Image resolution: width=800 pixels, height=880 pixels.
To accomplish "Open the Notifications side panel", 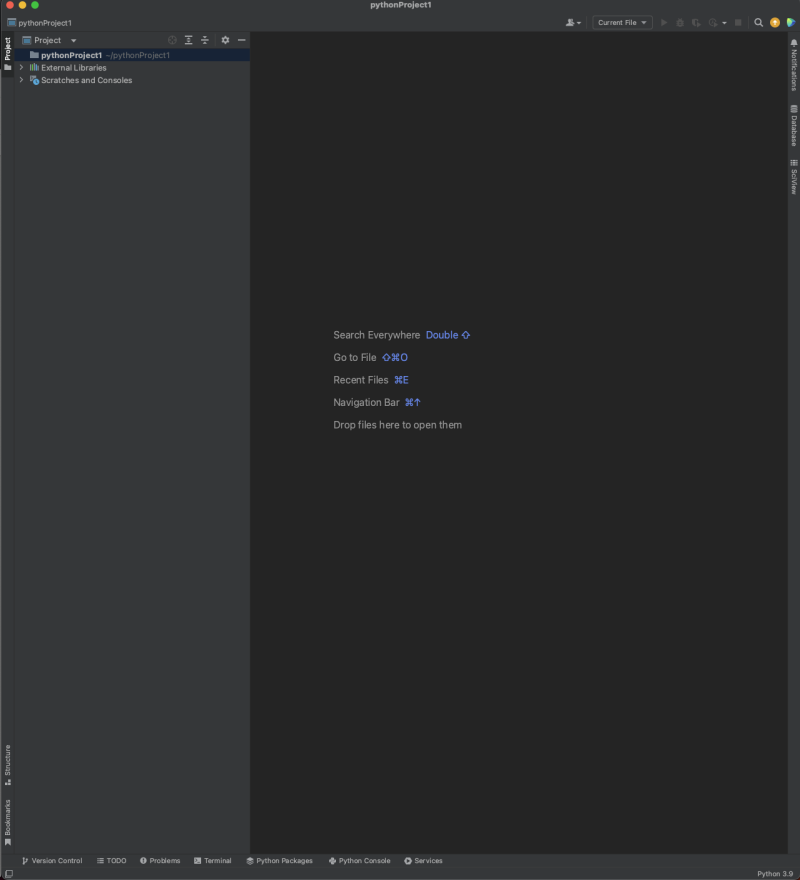I will (794, 65).
